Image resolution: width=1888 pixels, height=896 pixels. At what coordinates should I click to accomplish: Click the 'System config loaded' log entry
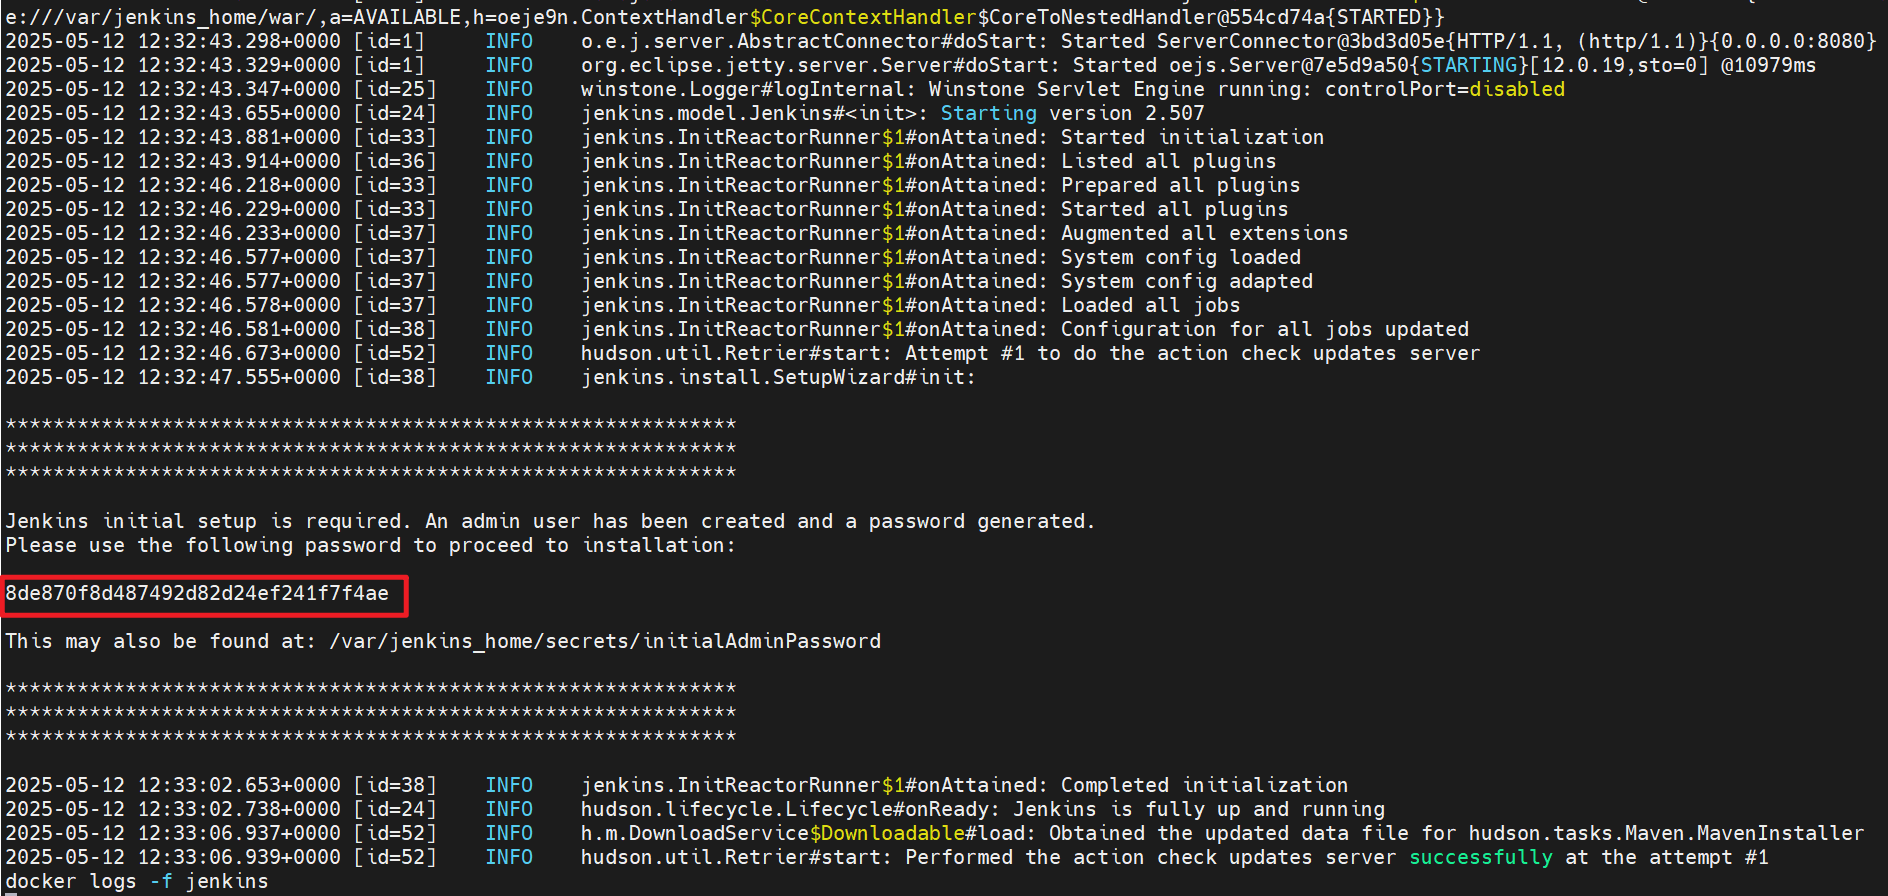tap(1180, 258)
